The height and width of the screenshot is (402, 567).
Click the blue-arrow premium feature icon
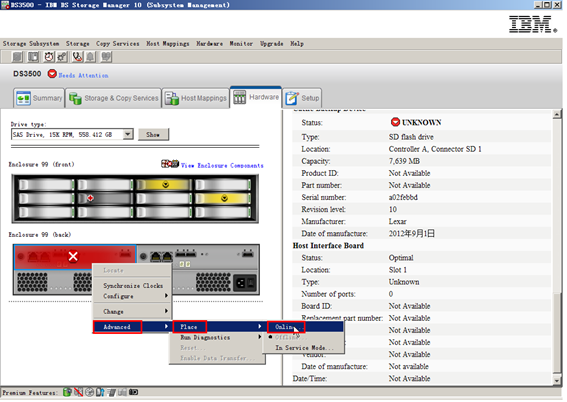(100, 392)
